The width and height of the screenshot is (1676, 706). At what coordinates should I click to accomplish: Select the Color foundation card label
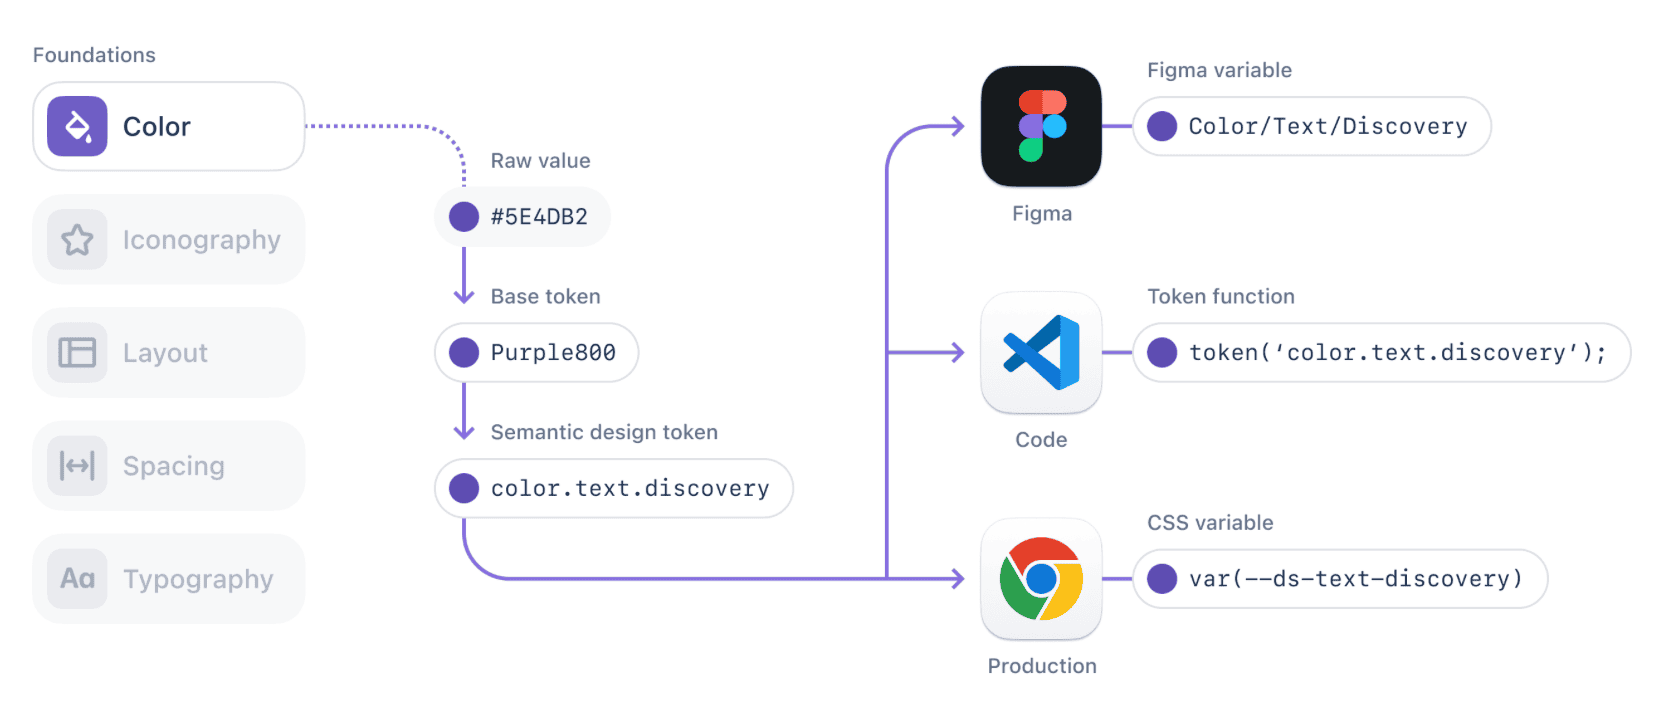click(157, 127)
